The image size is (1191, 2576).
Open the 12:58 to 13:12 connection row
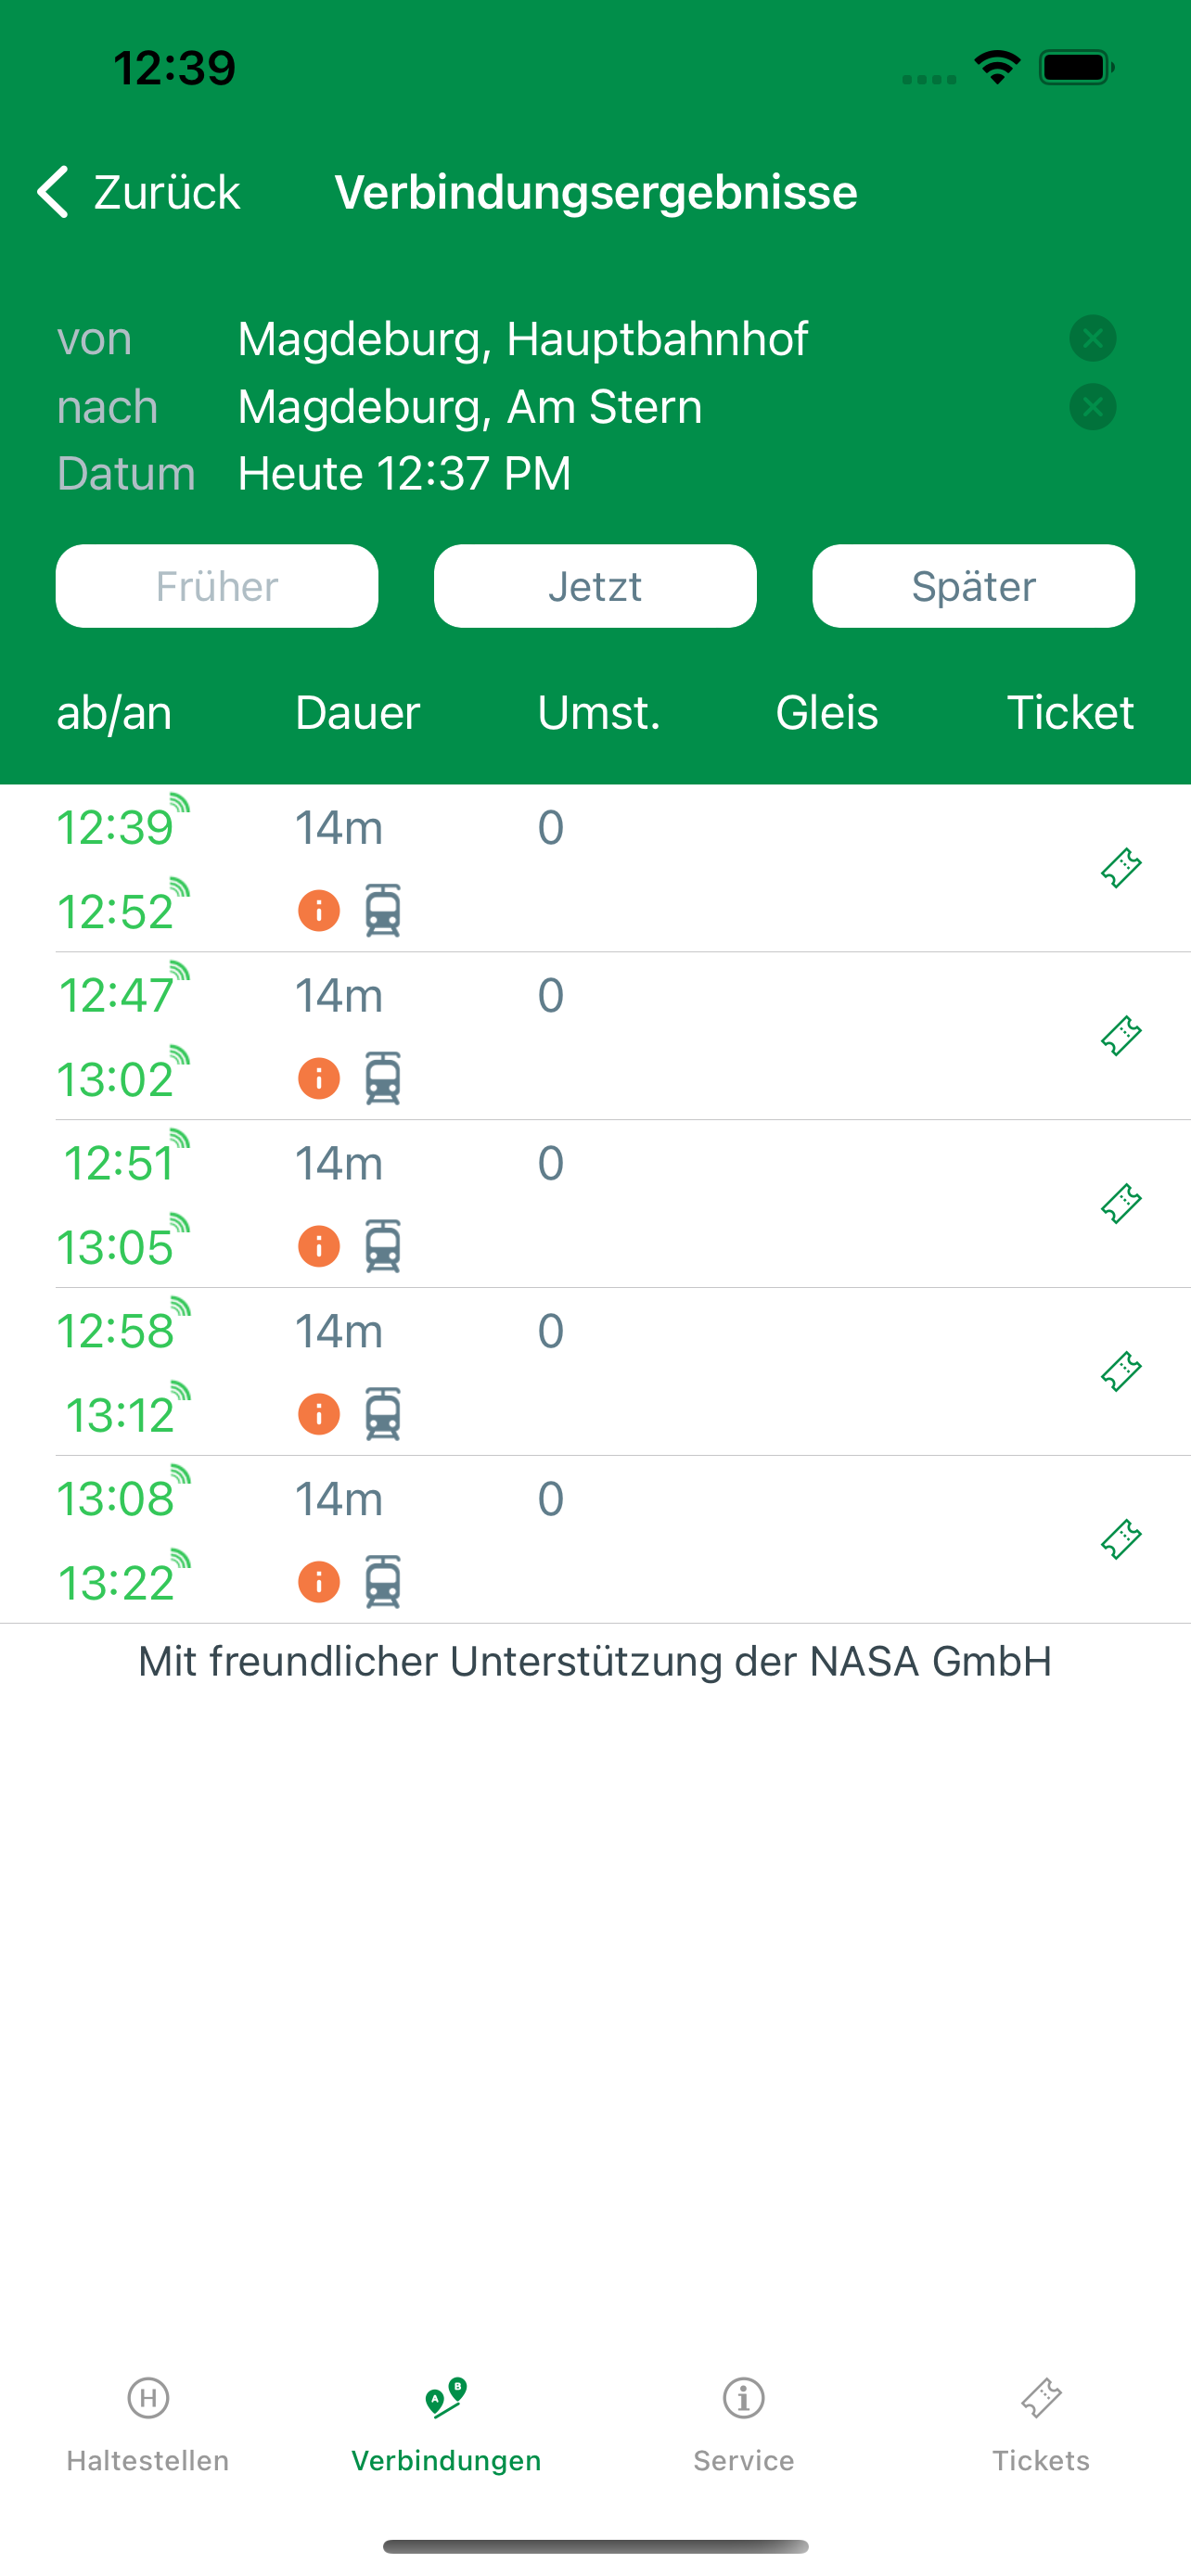tap(595, 1372)
